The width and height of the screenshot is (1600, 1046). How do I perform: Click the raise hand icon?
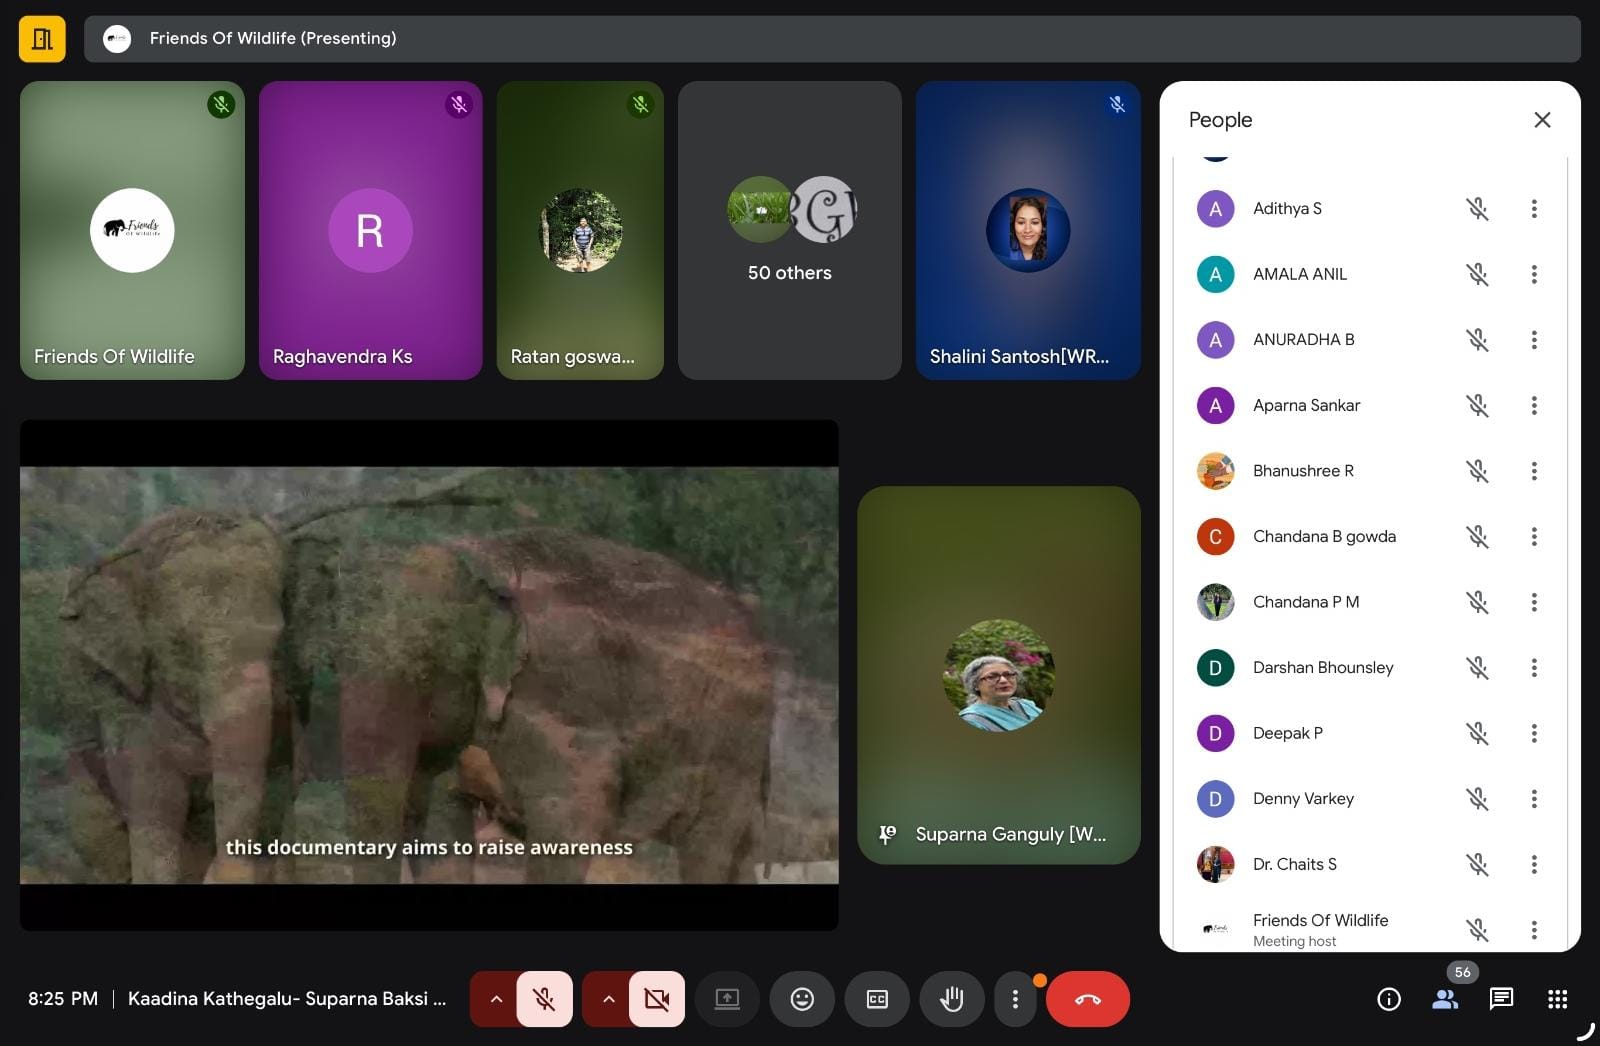click(x=951, y=999)
